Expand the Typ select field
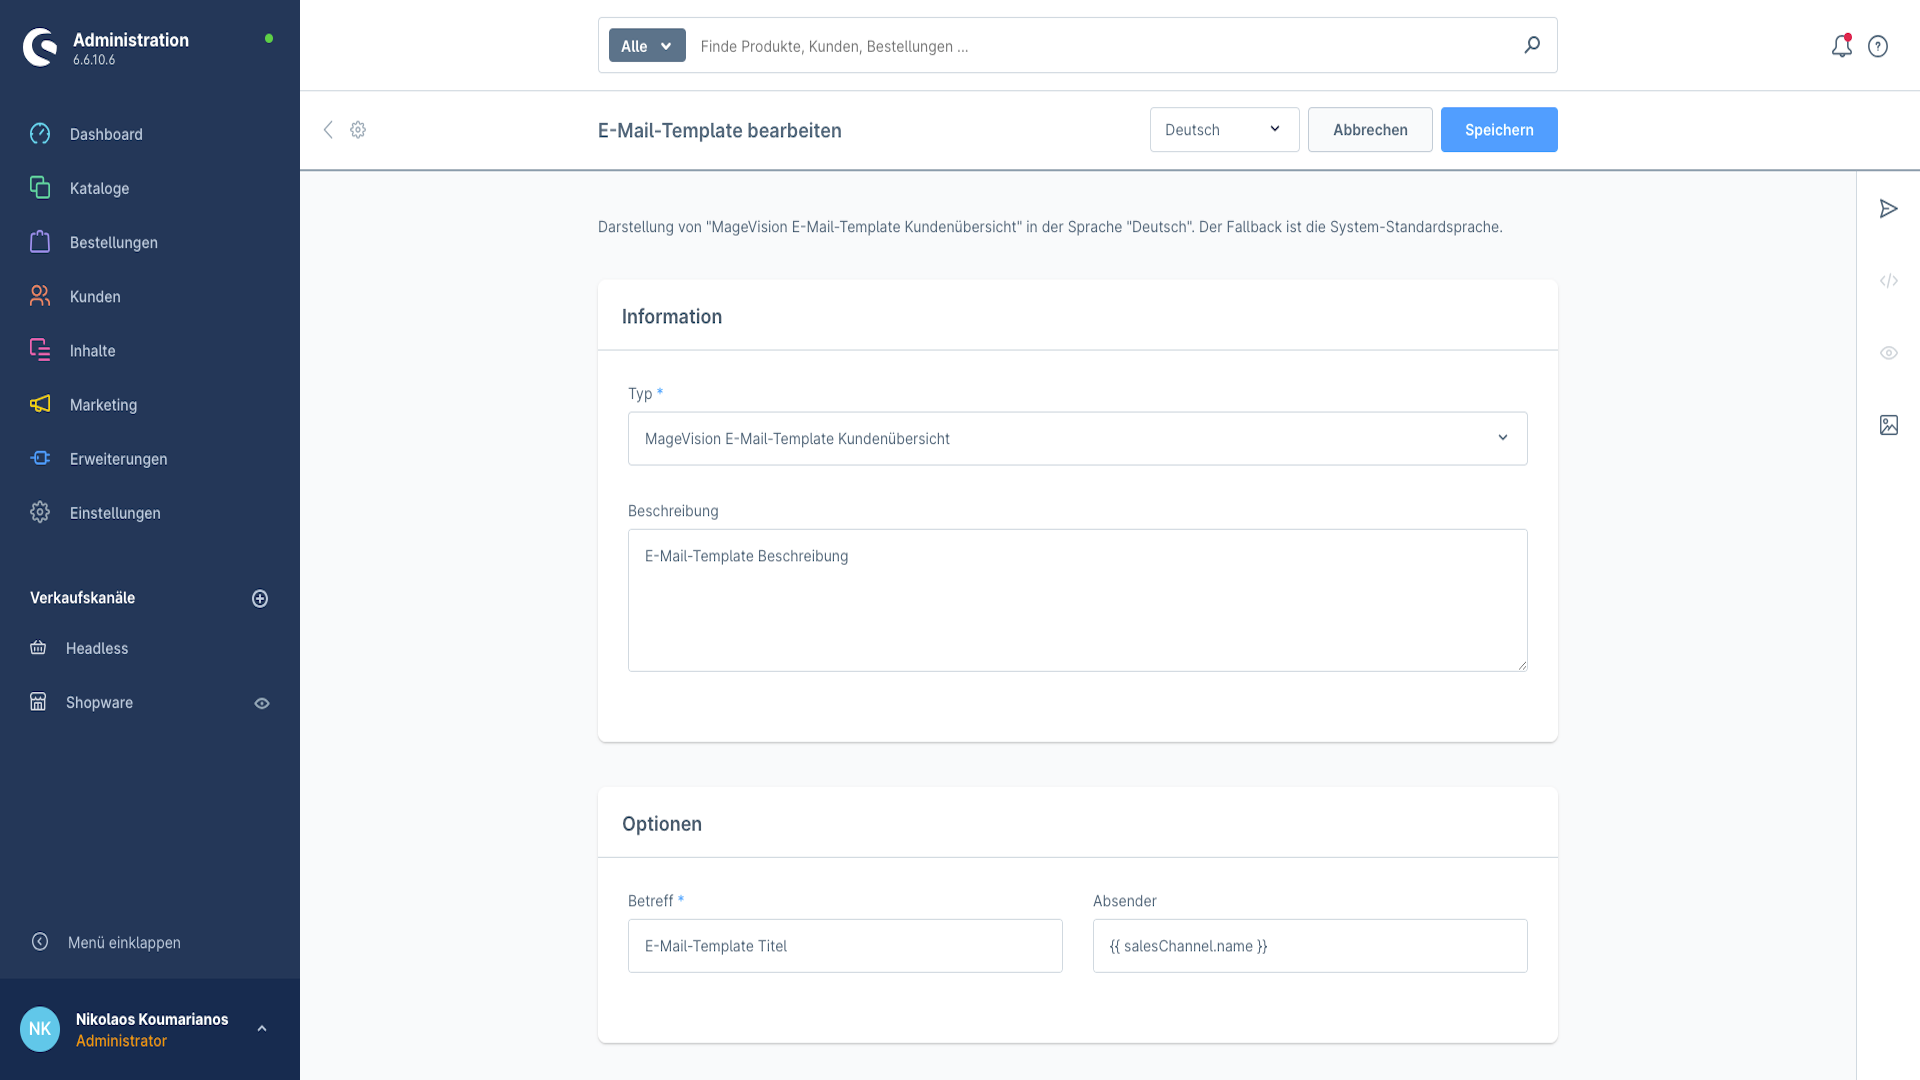 click(1077, 438)
